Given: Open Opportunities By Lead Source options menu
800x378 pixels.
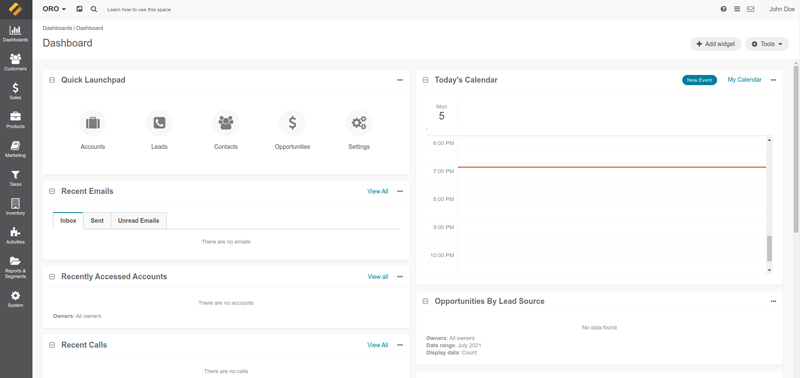Looking at the screenshot, I should click(773, 301).
